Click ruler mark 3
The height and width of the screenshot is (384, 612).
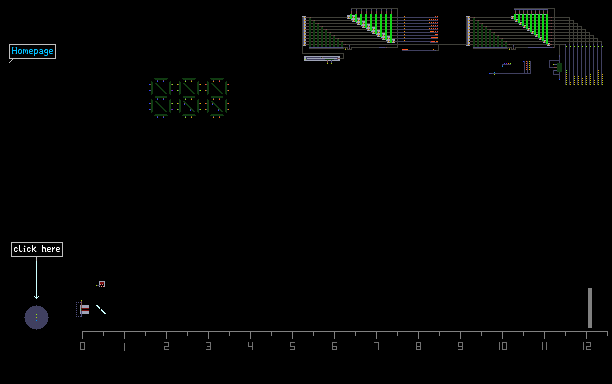[x=208, y=346]
